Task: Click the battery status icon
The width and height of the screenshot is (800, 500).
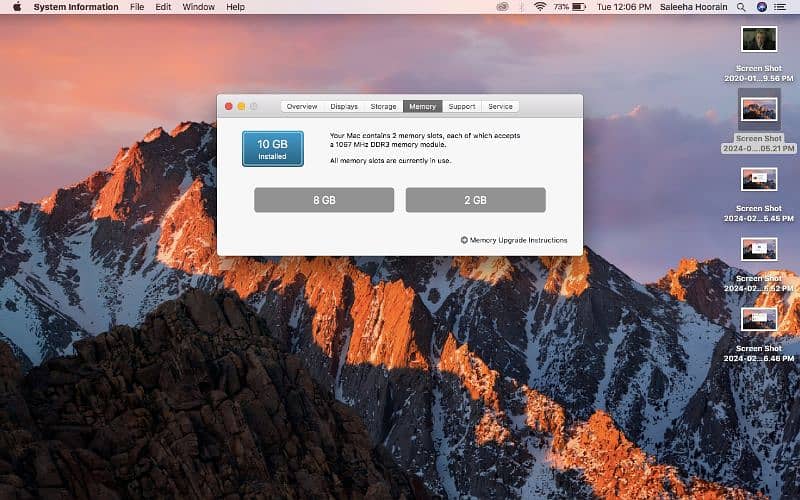Action: (x=581, y=7)
